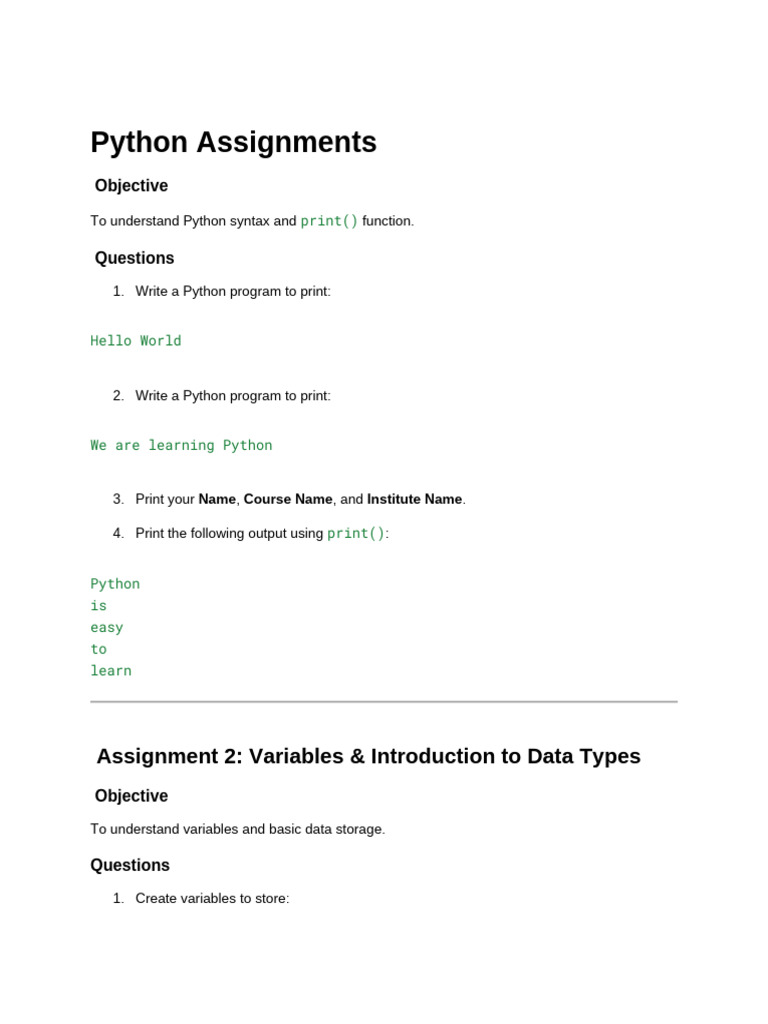Click the horizontal divider above Assignment 2
This screenshot has height=1024, width=768.
click(384, 702)
